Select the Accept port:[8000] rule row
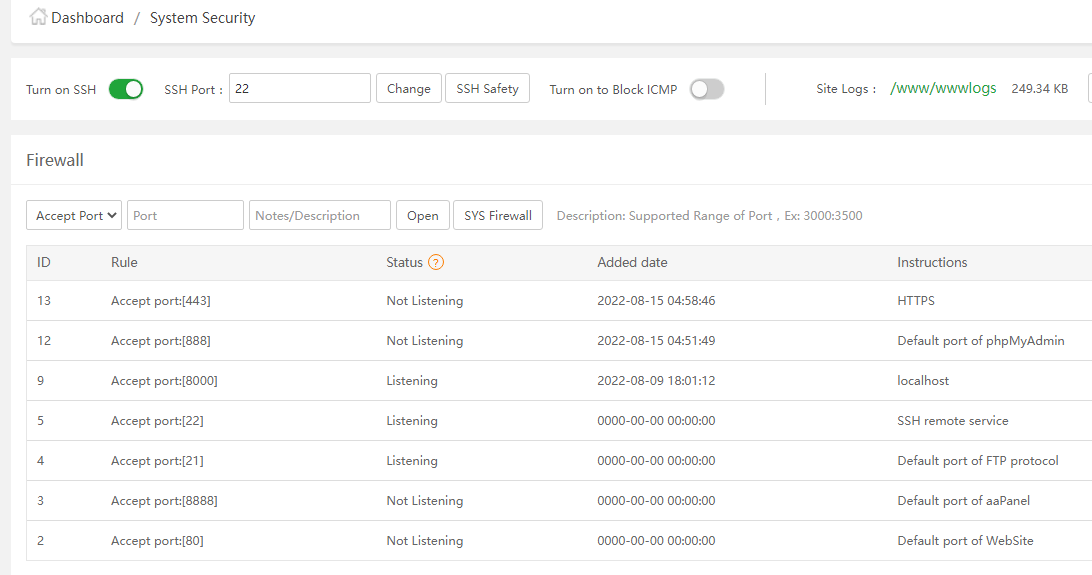 point(164,380)
